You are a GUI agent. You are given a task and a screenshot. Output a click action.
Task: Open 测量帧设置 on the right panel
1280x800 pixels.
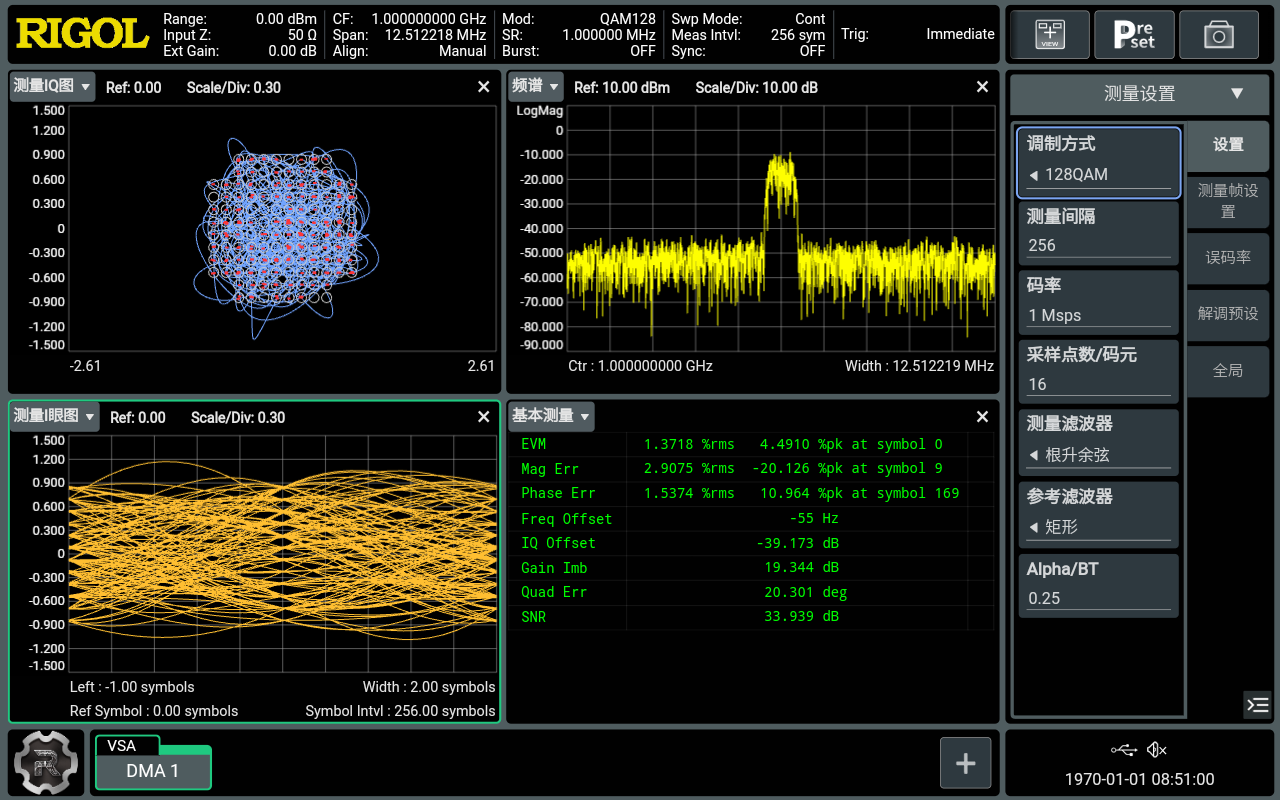pos(1227,201)
